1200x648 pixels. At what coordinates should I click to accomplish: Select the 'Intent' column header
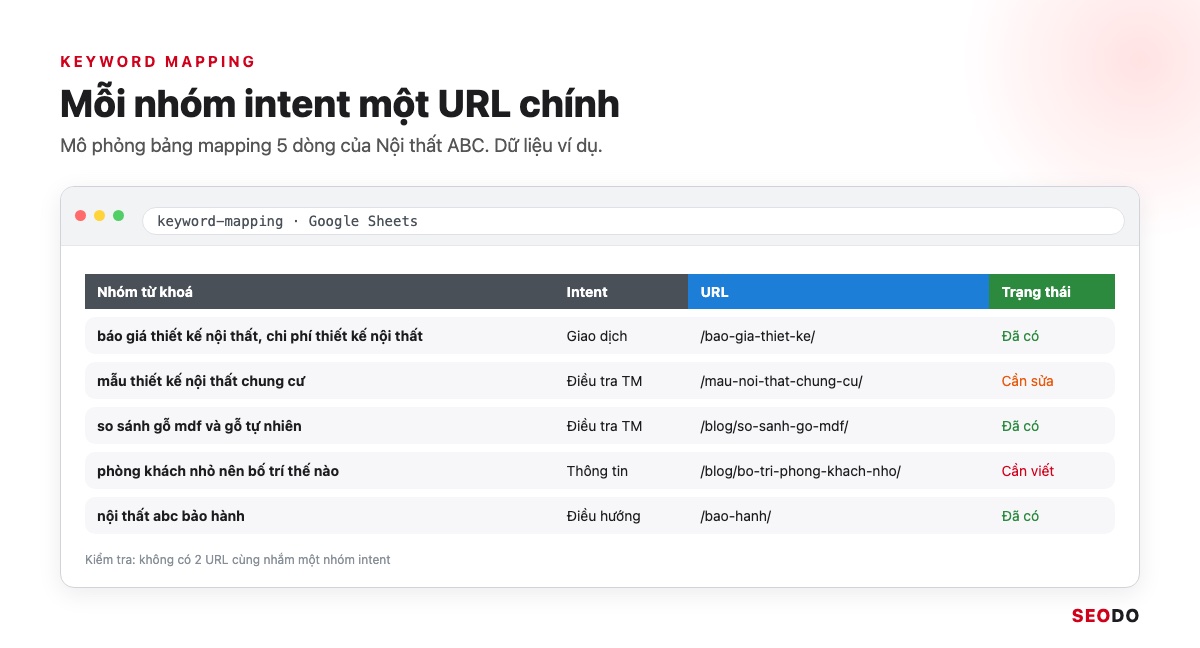click(x=621, y=292)
